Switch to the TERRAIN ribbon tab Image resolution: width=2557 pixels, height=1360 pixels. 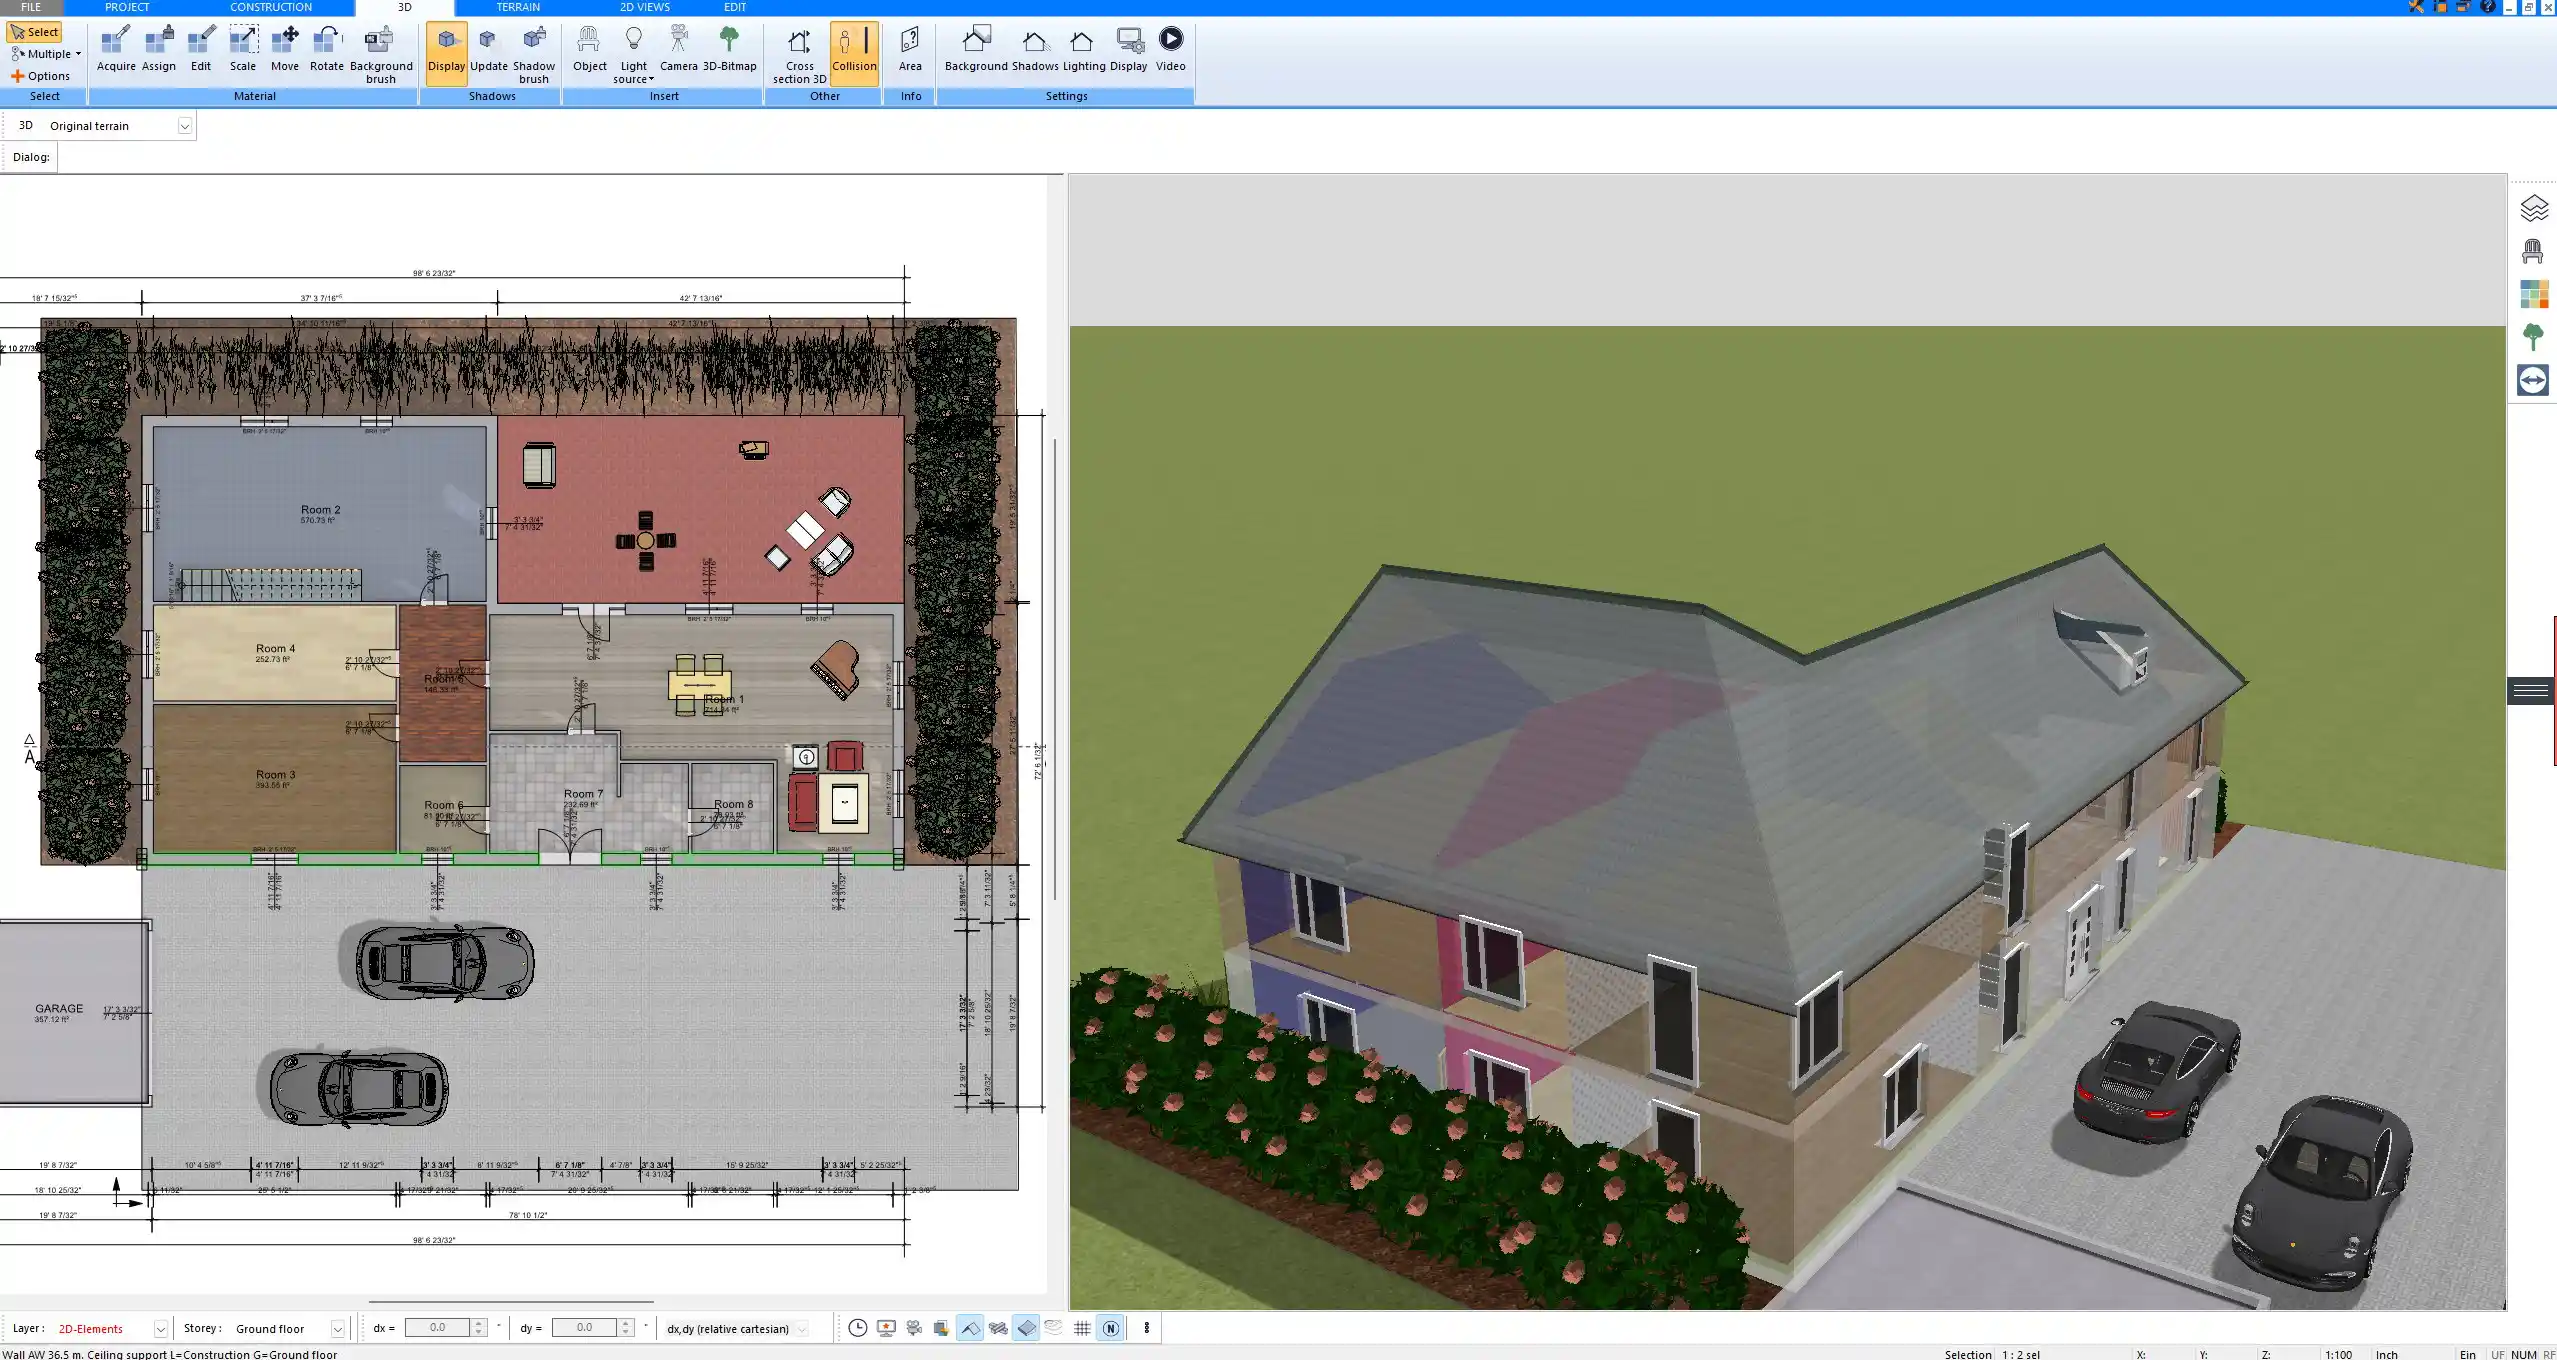coord(518,7)
